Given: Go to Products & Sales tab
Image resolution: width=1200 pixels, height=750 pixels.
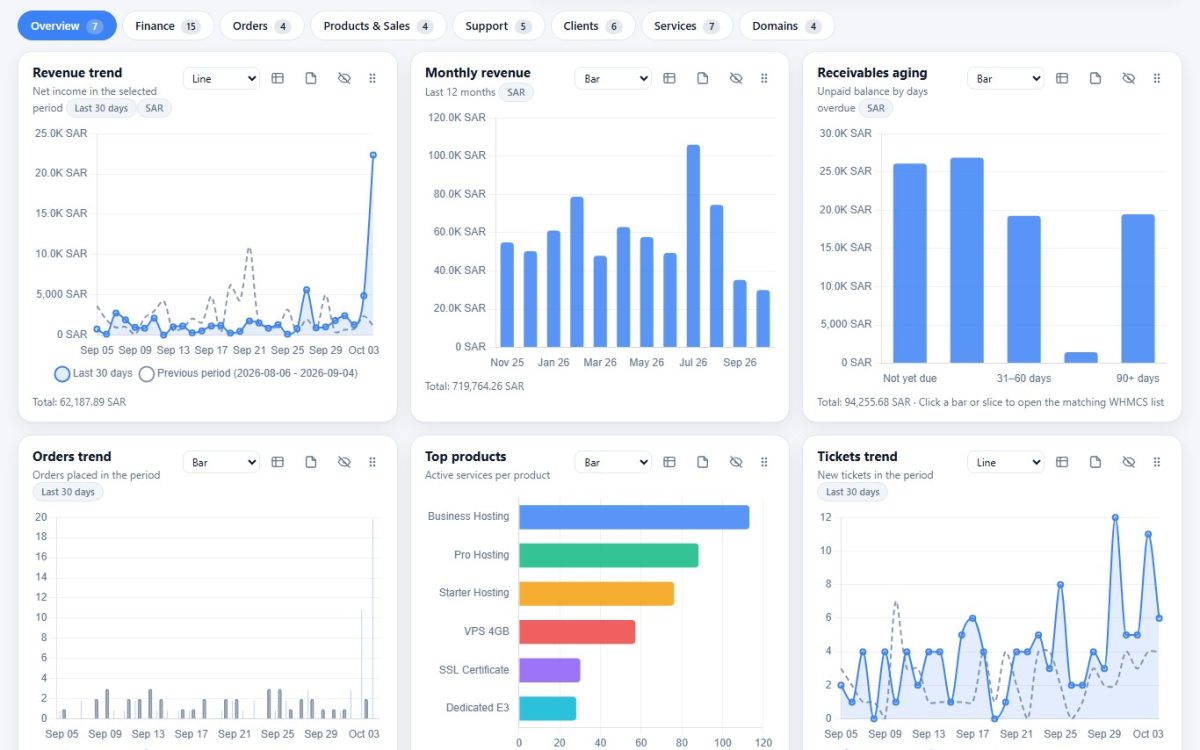Looking at the screenshot, I should click(x=378, y=26).
